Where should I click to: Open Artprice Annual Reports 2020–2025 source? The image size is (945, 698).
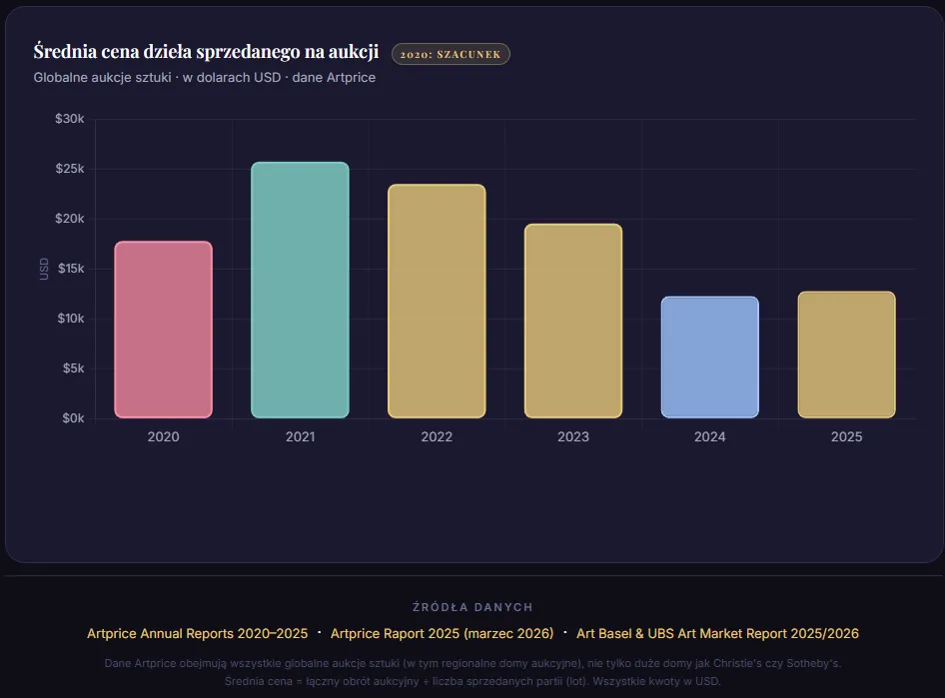click(198, 634)
